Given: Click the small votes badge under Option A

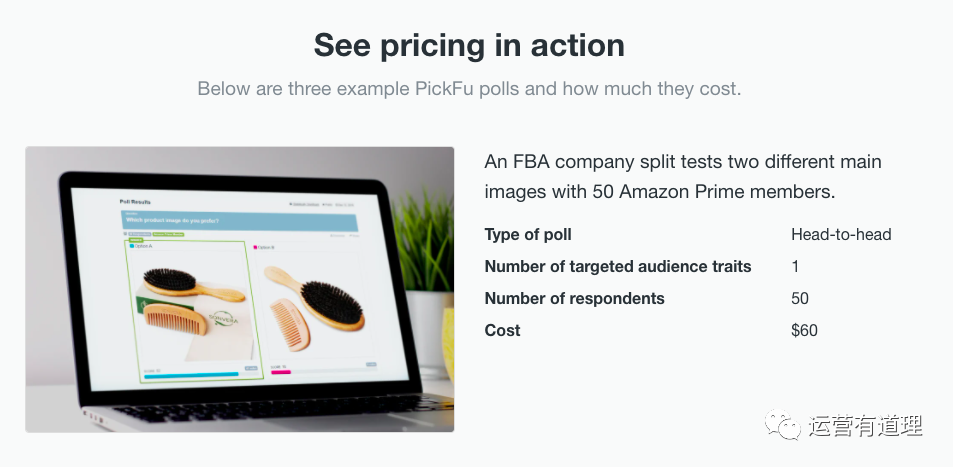Looking at the screenshot, I should pyautogui.click(x=251, y=368).
